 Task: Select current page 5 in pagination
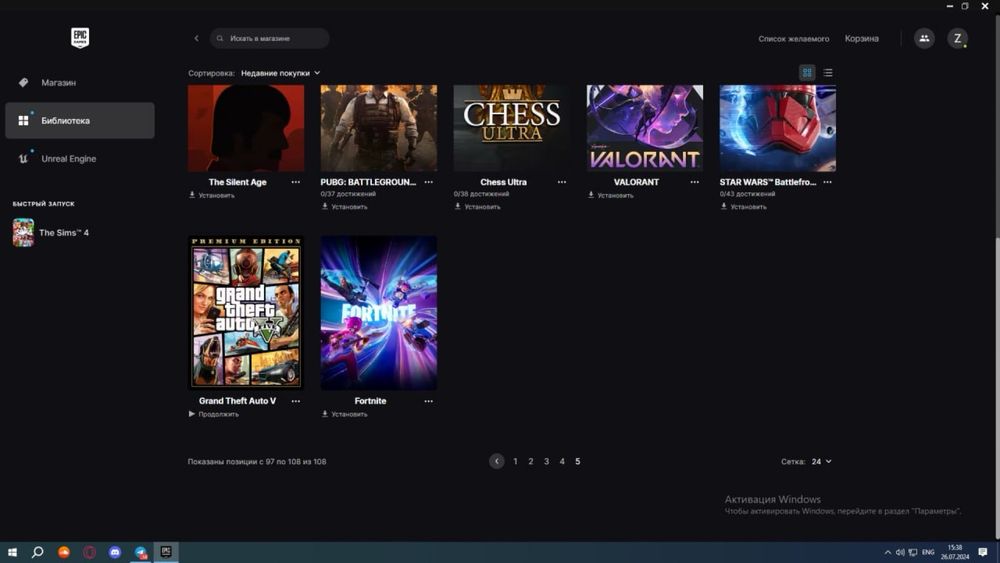click(578, 462)
